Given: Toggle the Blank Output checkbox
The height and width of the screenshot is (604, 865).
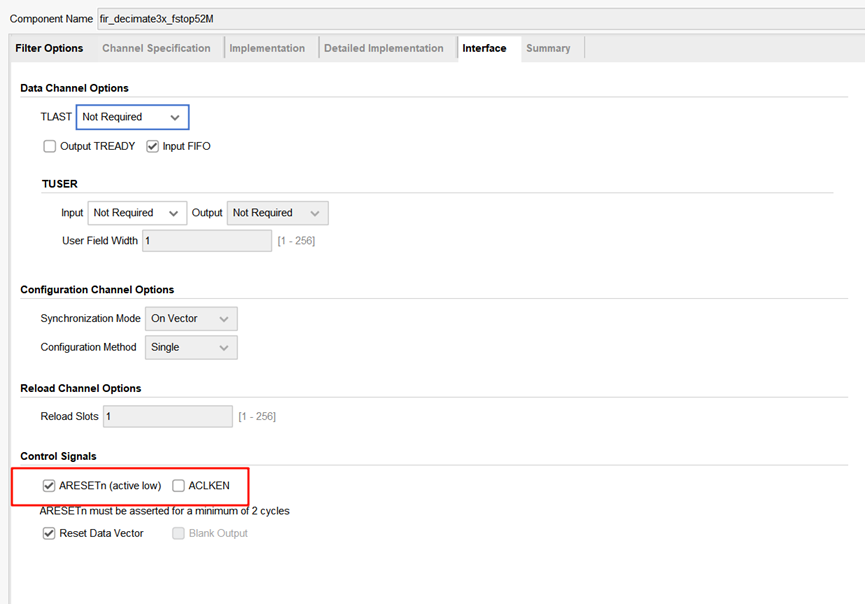Looking at the screenshot, I should click(x=178, y=533).
